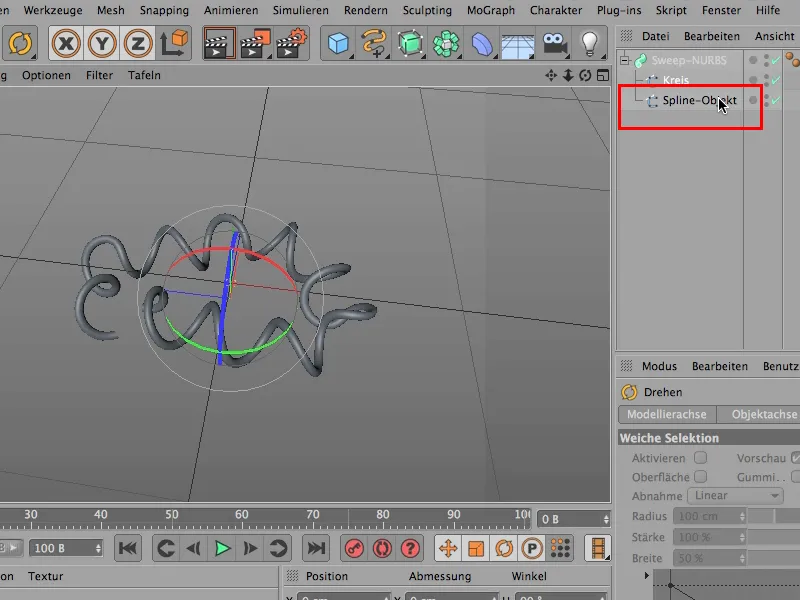Enable the Aktivieren checkbox
This screenshot has width=800, height=600.
tap(700, 458)
